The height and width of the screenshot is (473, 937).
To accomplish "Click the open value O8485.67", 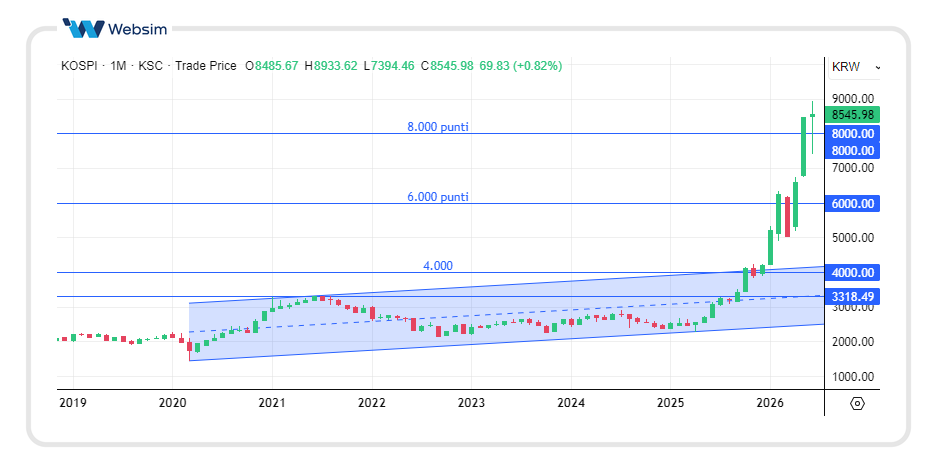I will tap(271, 66).
